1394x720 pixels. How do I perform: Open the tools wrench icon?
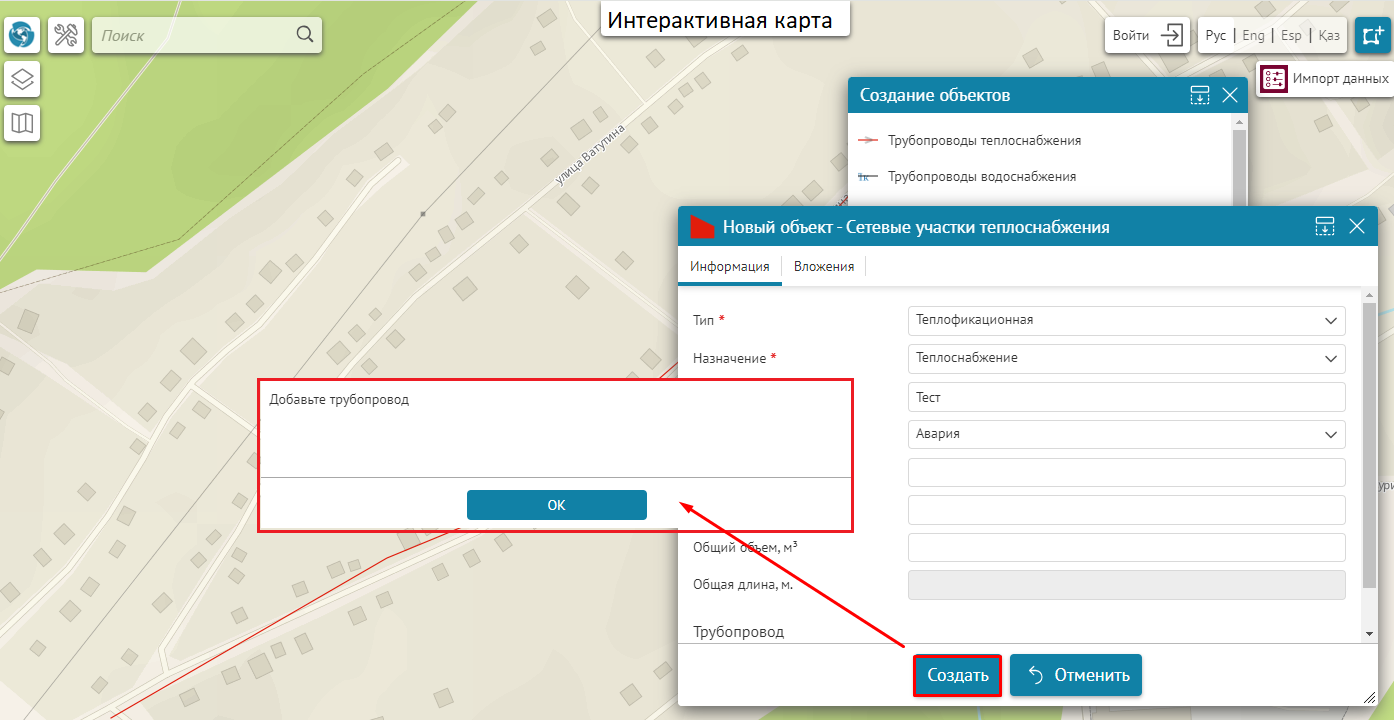pos(66,36)
